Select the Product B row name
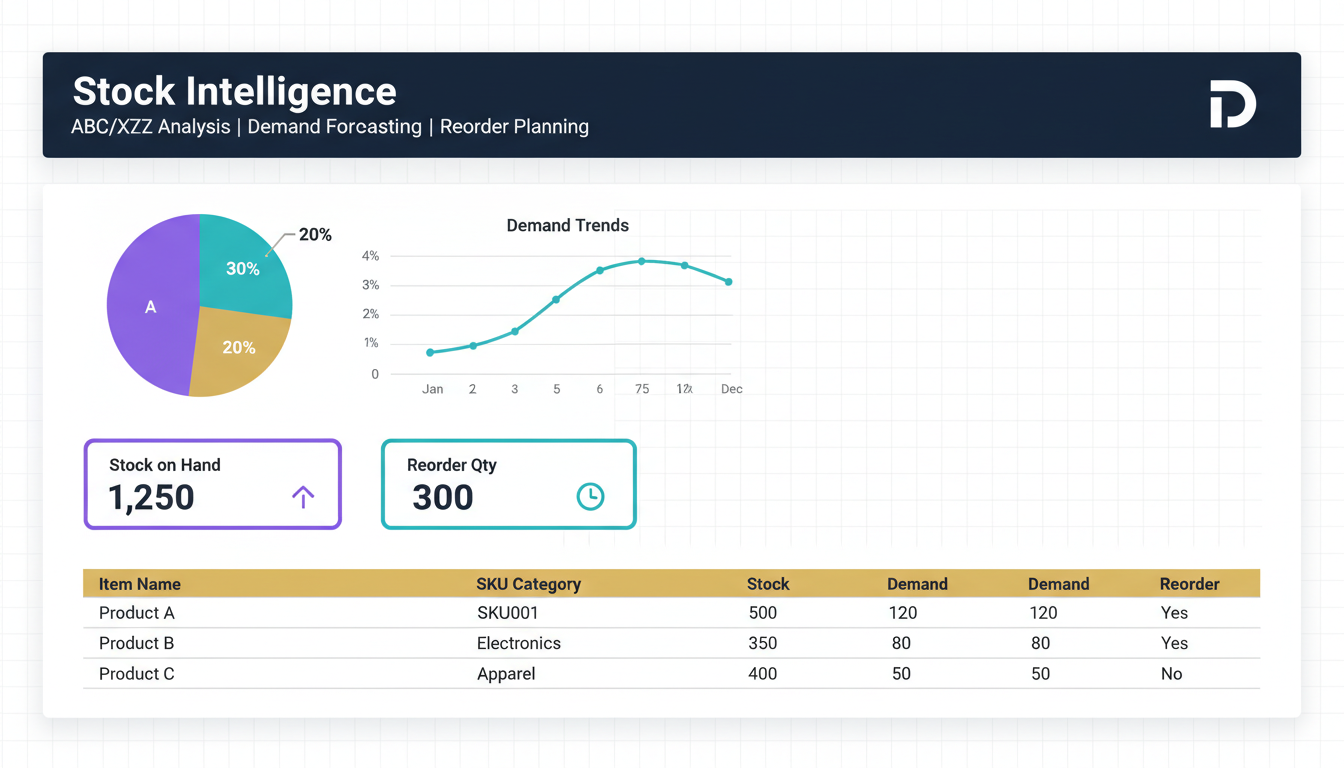The image size is (1344, 768). point(136,643)
